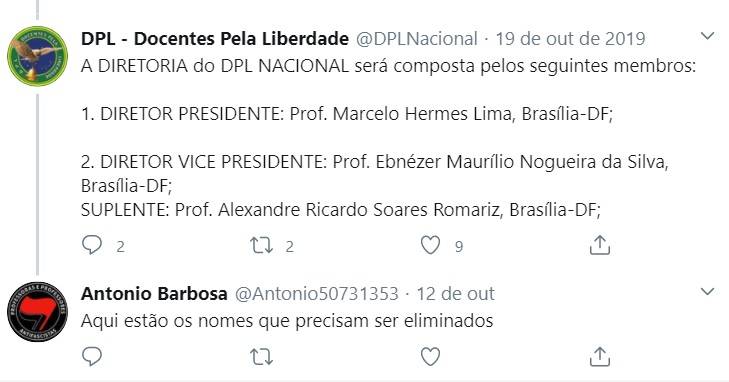Open the @Antonio50731353 handle
Viewport: 729px width, 382px height.
[317, 294]
